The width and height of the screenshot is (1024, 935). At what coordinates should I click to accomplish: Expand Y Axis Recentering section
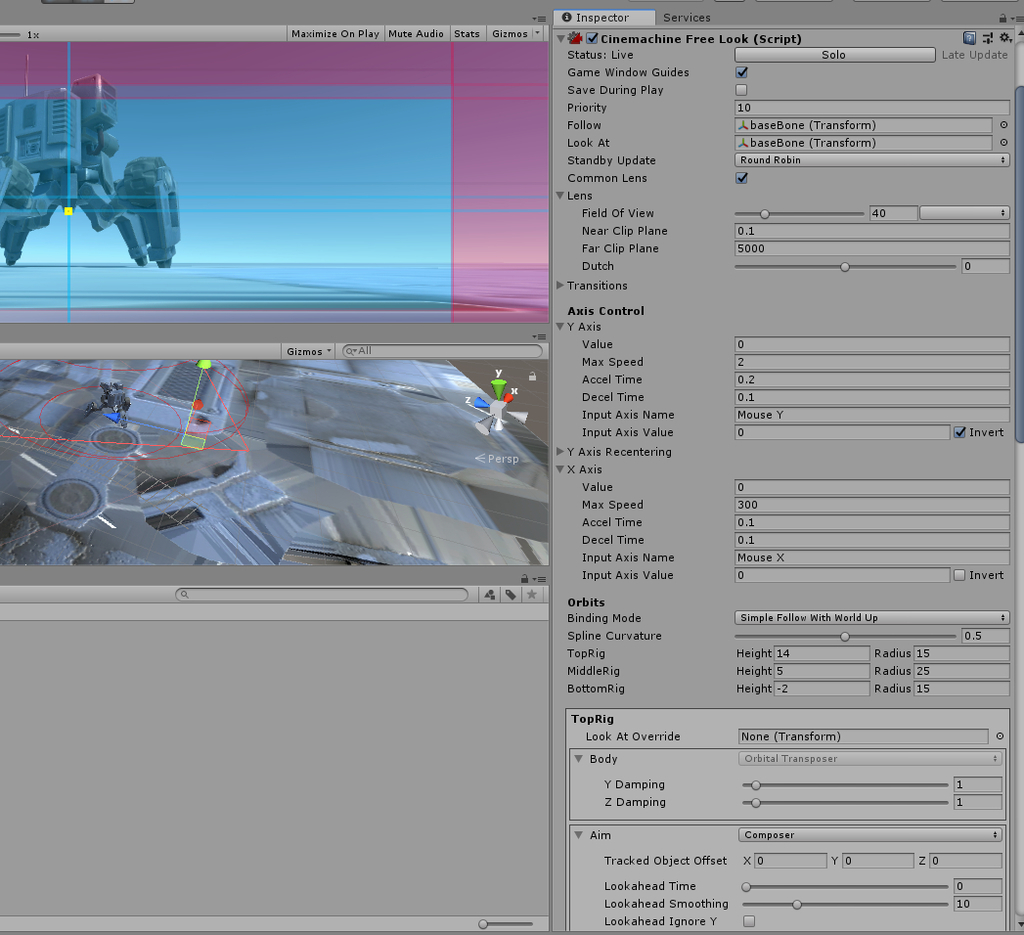pos(560,452)
